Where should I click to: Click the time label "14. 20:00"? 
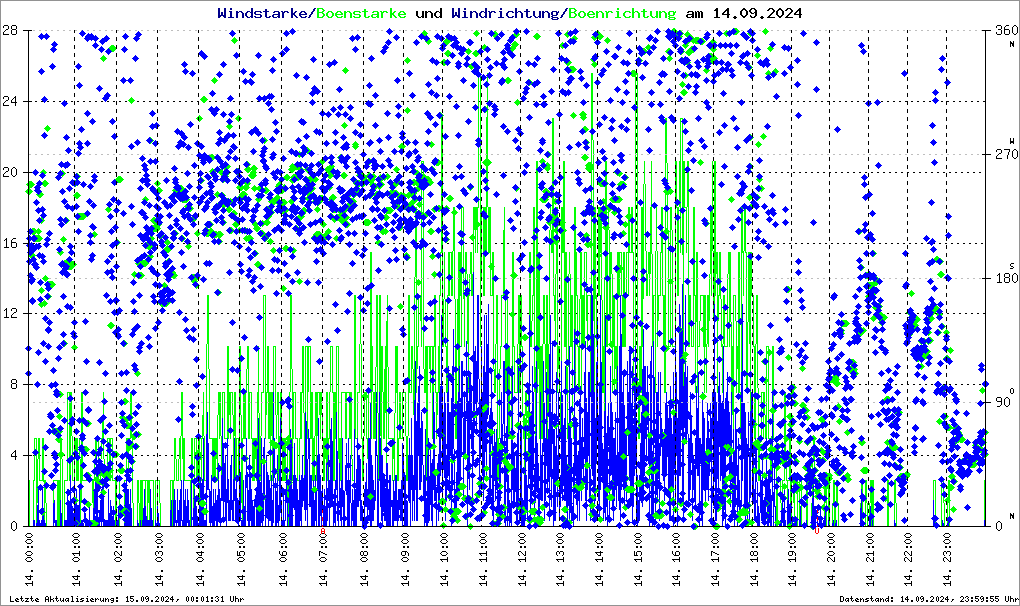(832, 560)
